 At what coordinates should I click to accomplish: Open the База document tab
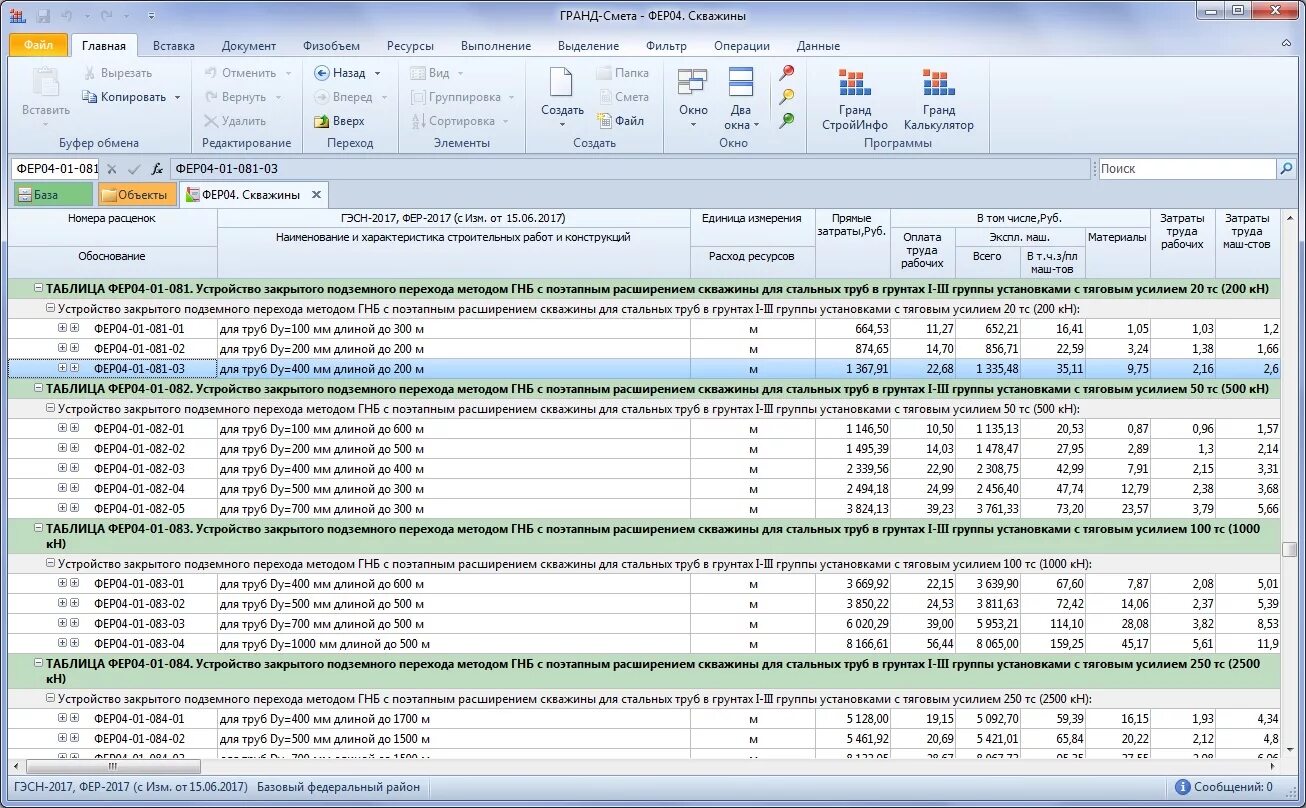click(x=51, y=195)
